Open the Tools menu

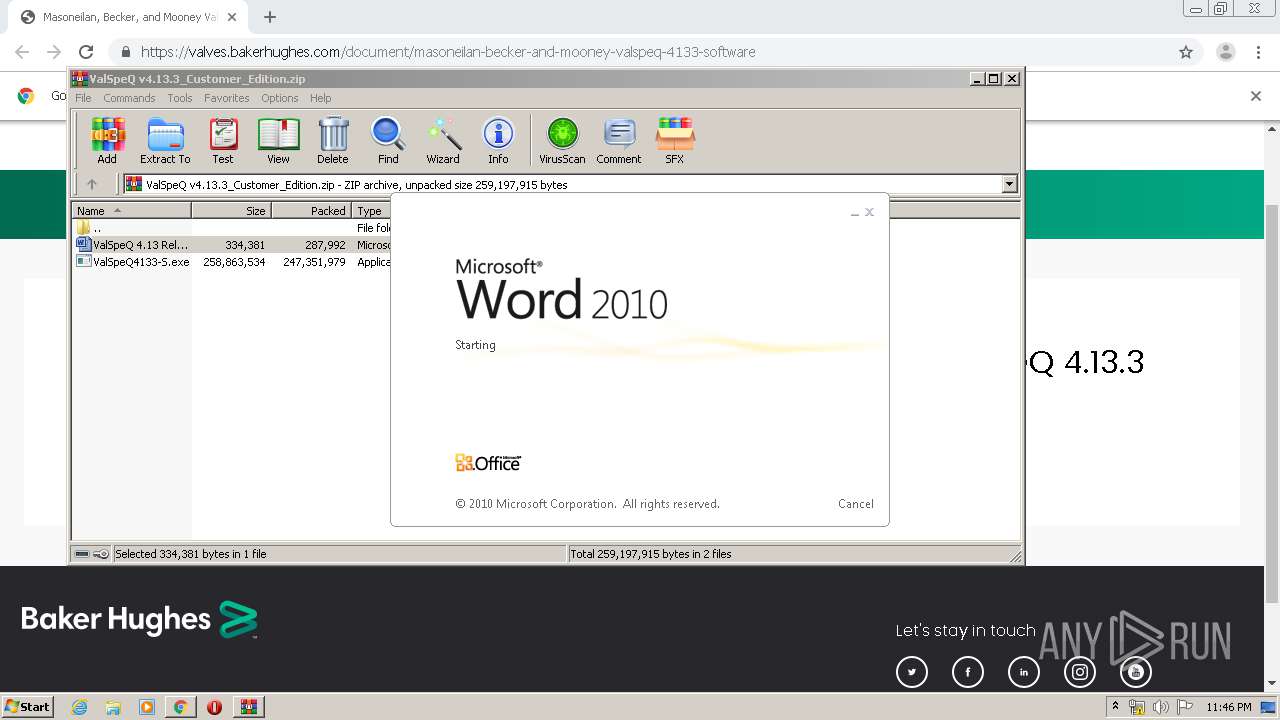180,98
